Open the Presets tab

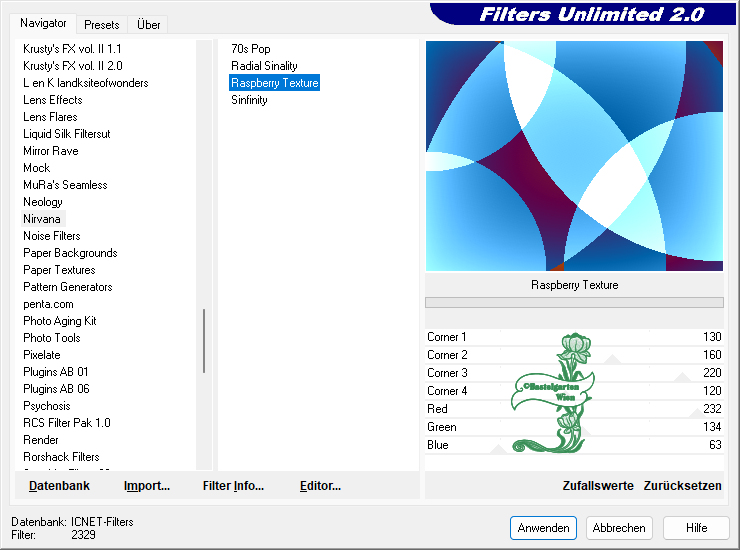tap(101, 25)
